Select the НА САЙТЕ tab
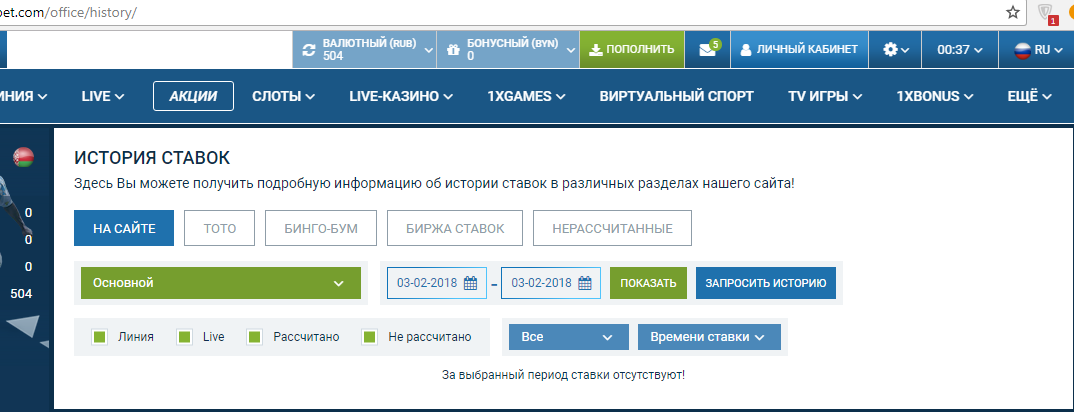The width and height of the screenshot is (1074, 412). point(124,228)
